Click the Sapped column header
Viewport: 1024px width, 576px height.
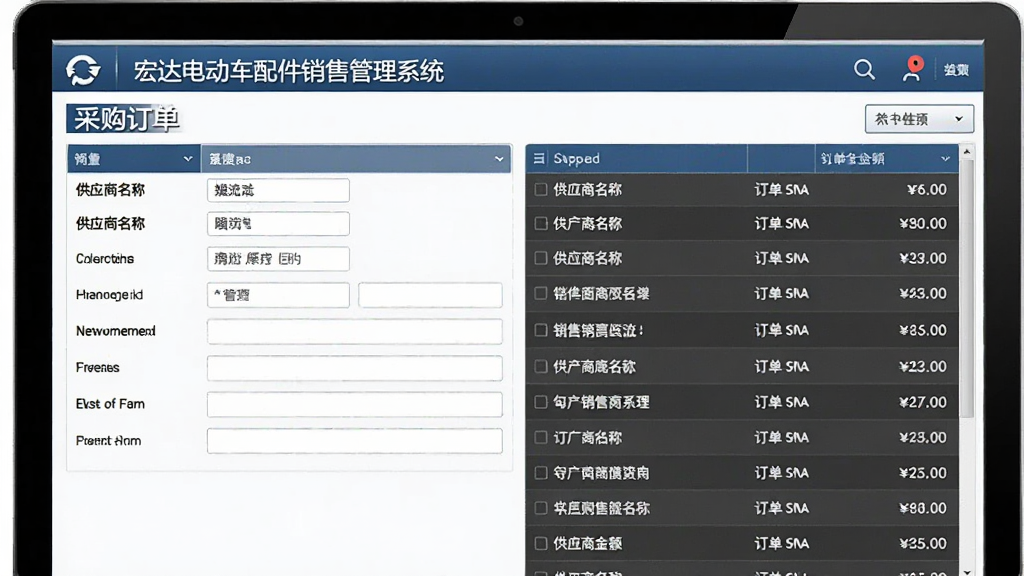pyautogui.click(x=577, y=159)
